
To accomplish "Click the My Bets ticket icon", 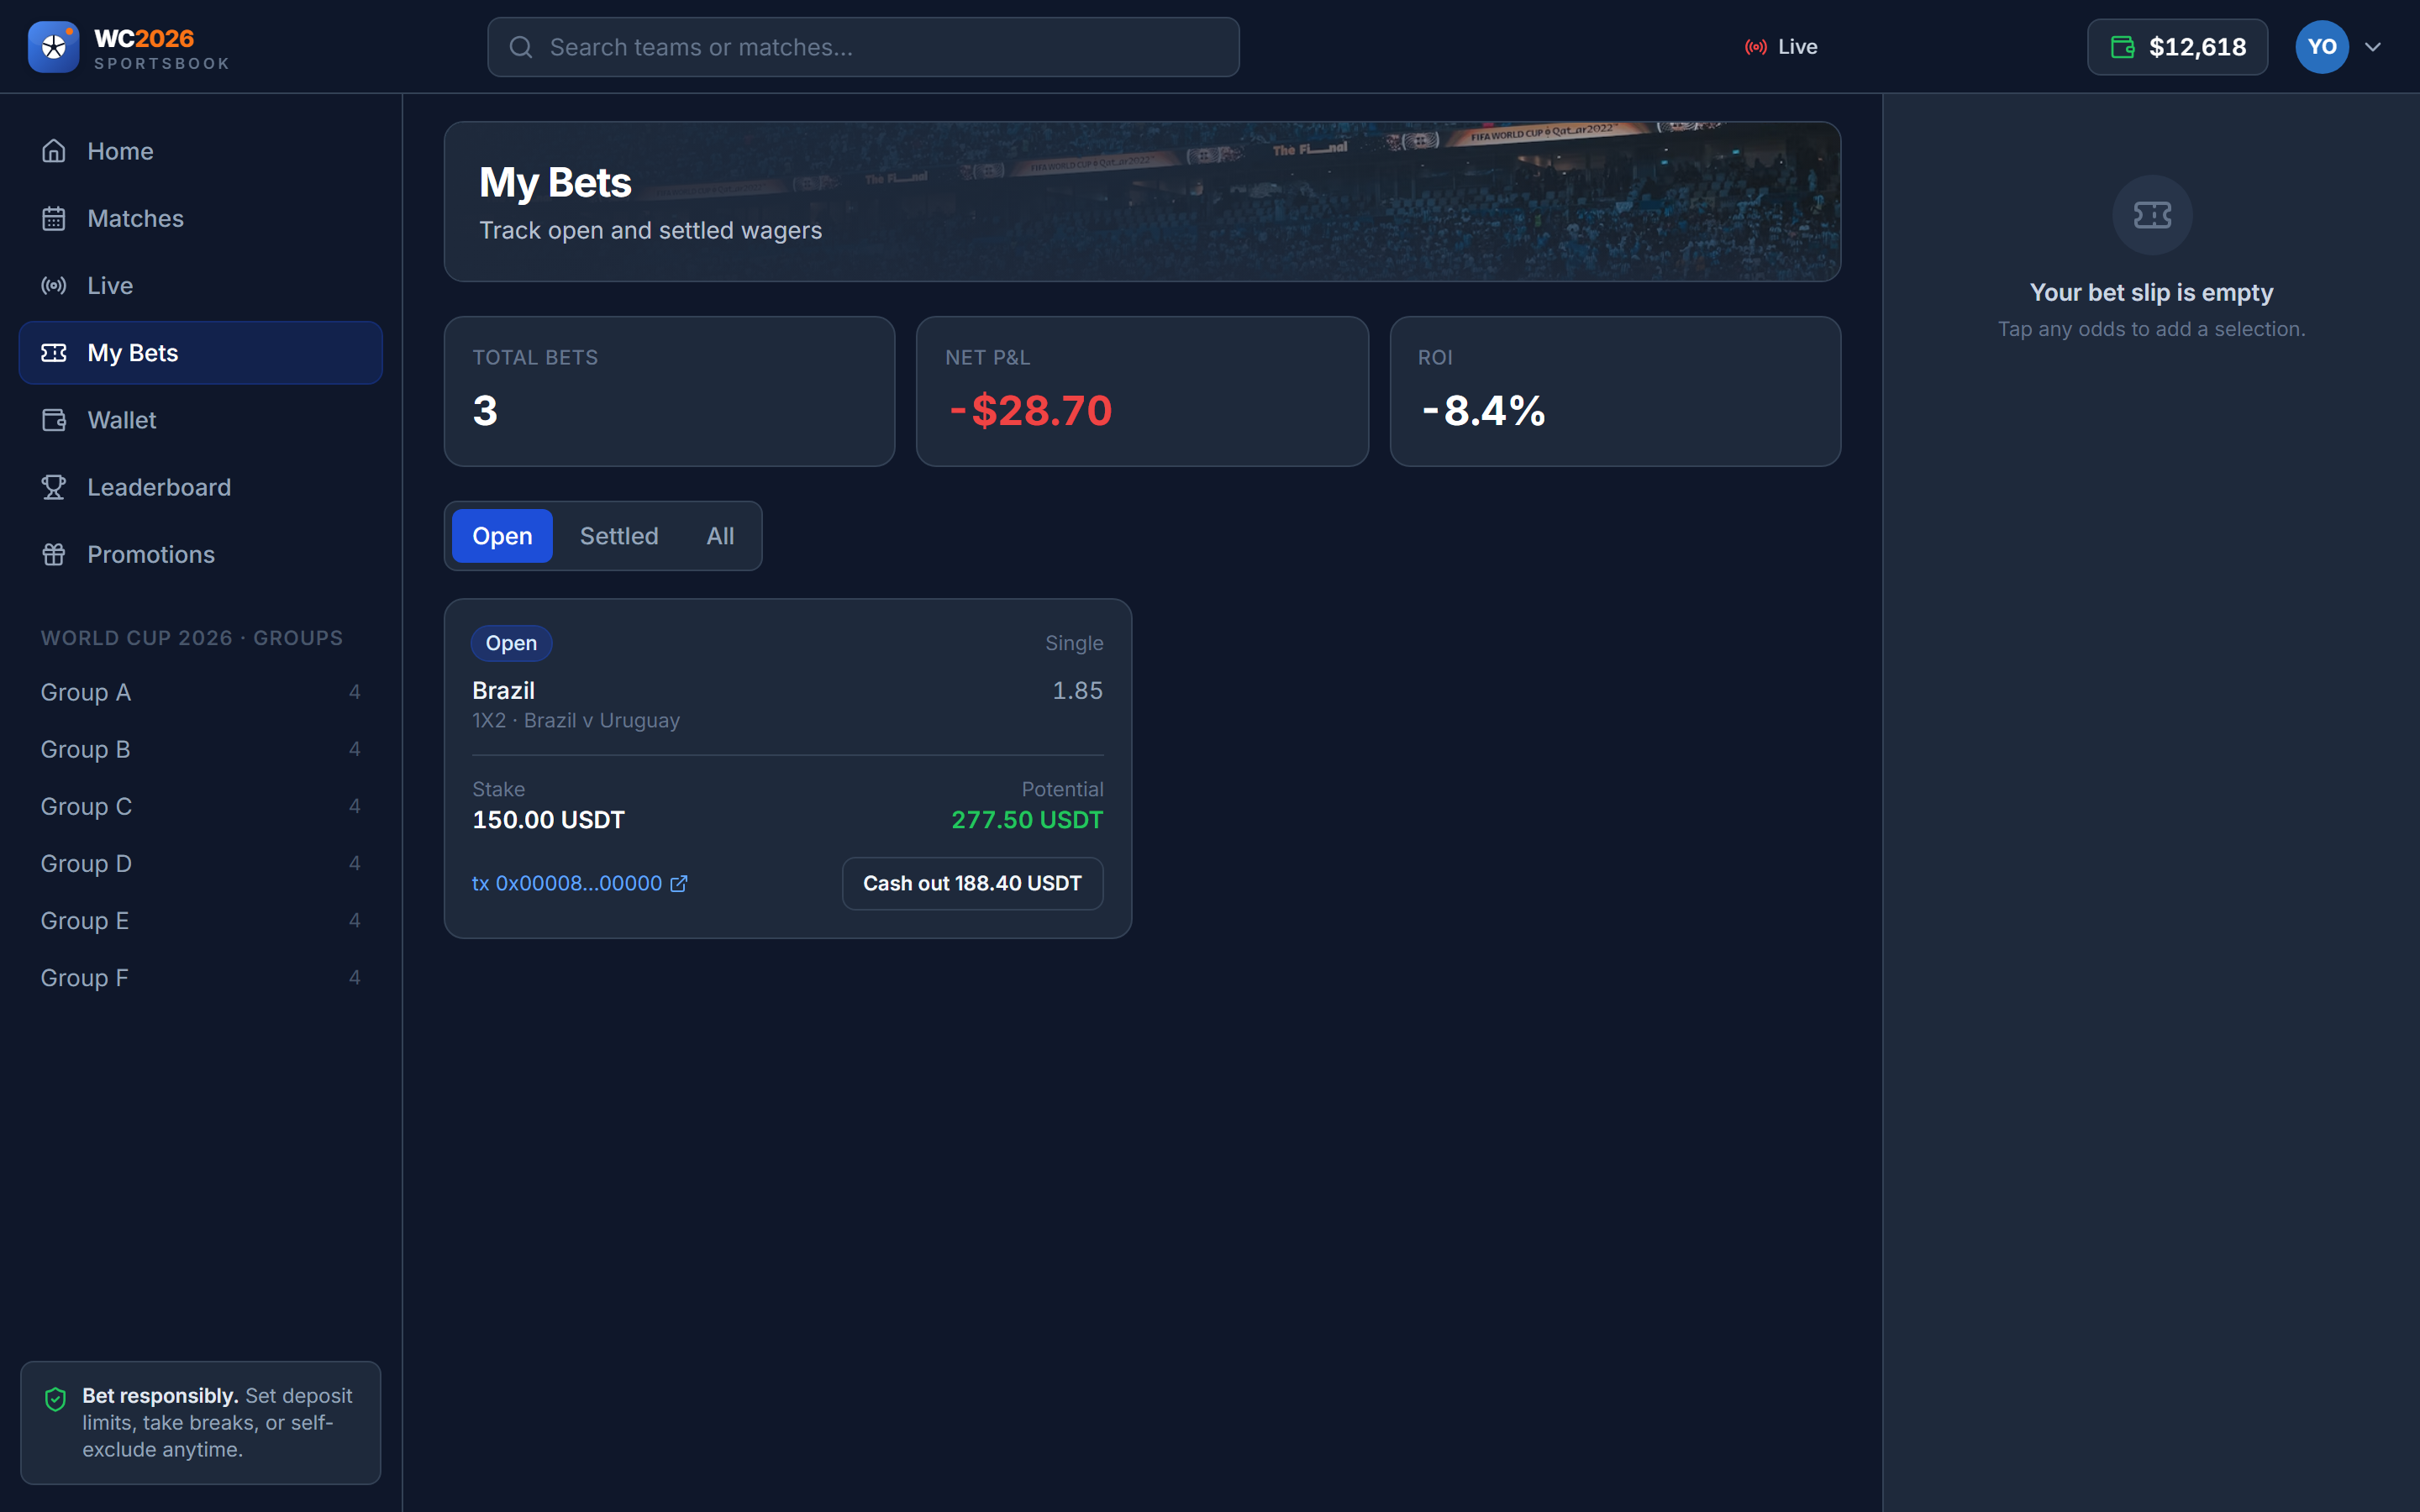I will (54, 353).
